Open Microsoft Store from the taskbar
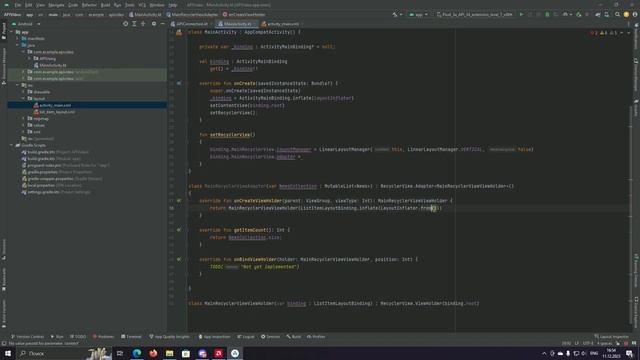Image resolution: width=640 pixels, height=360 pixels. point(186,353)
